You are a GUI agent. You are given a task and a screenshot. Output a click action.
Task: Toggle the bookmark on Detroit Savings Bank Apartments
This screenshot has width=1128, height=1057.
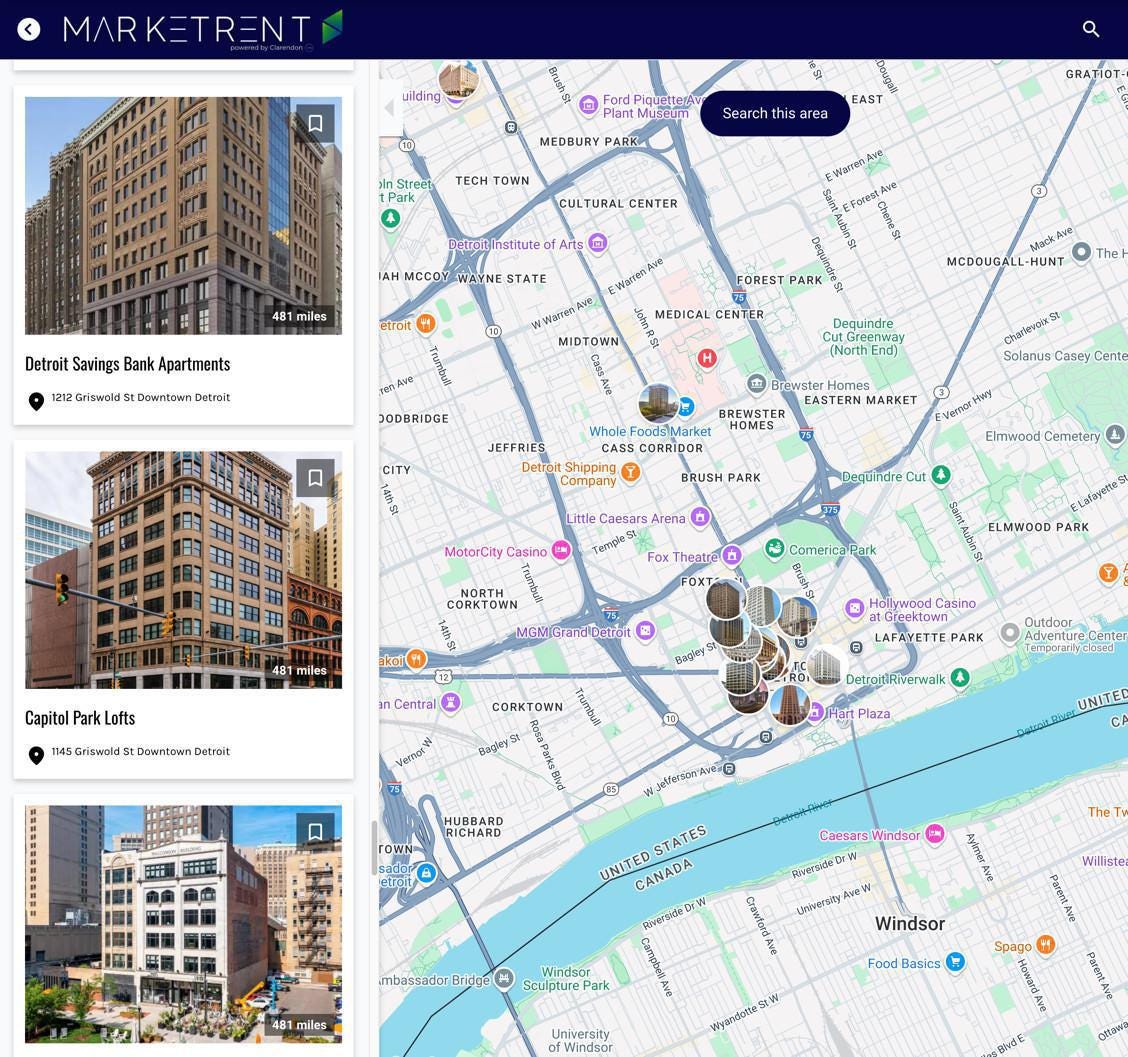[x=316, y=123]
